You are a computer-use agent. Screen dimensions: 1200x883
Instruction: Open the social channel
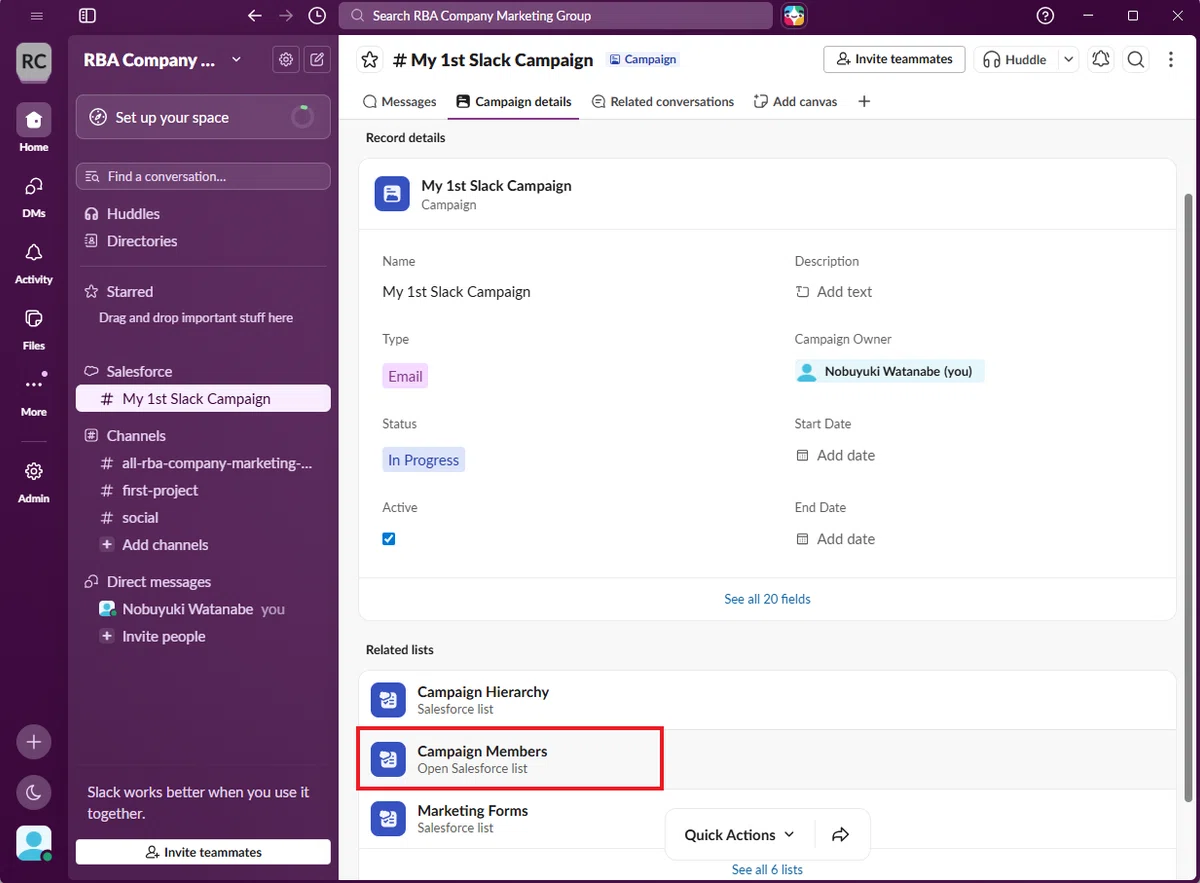(x=203, y=518)
